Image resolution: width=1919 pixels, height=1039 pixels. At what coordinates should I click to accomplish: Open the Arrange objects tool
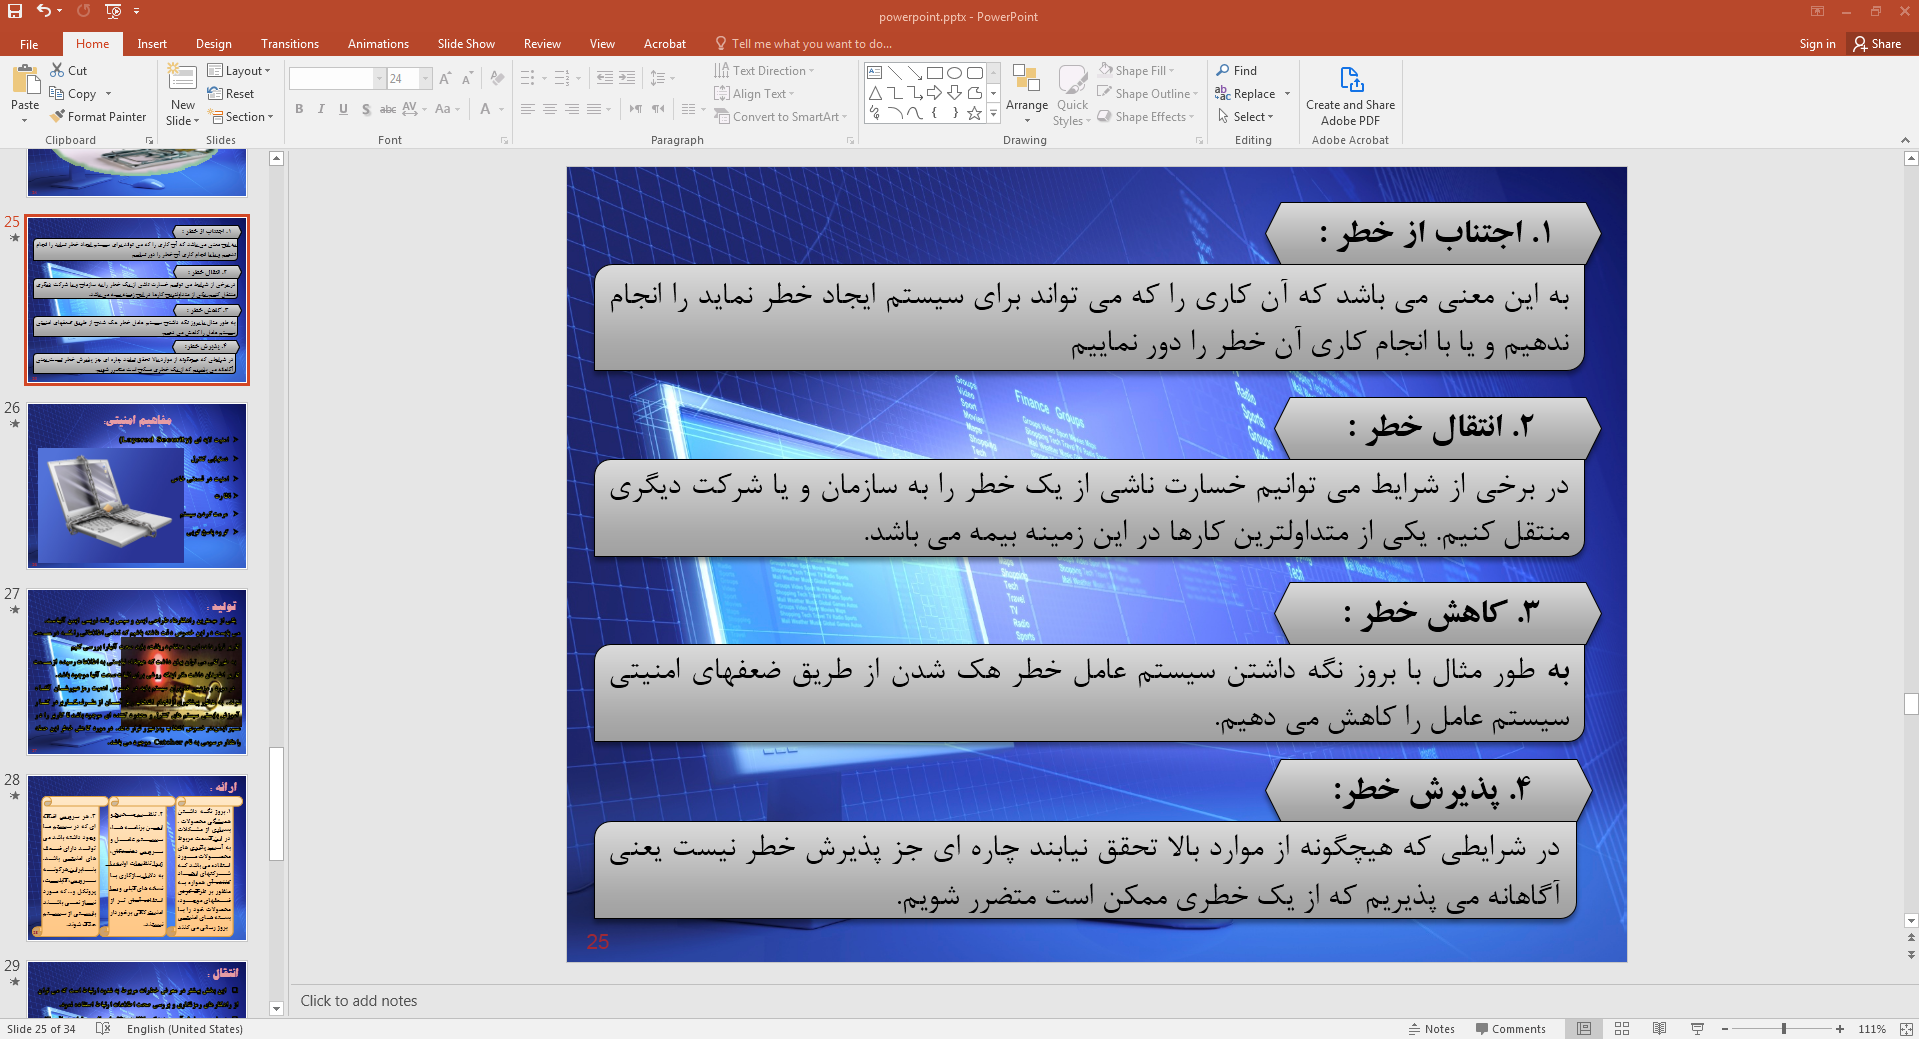(1027, 95)
